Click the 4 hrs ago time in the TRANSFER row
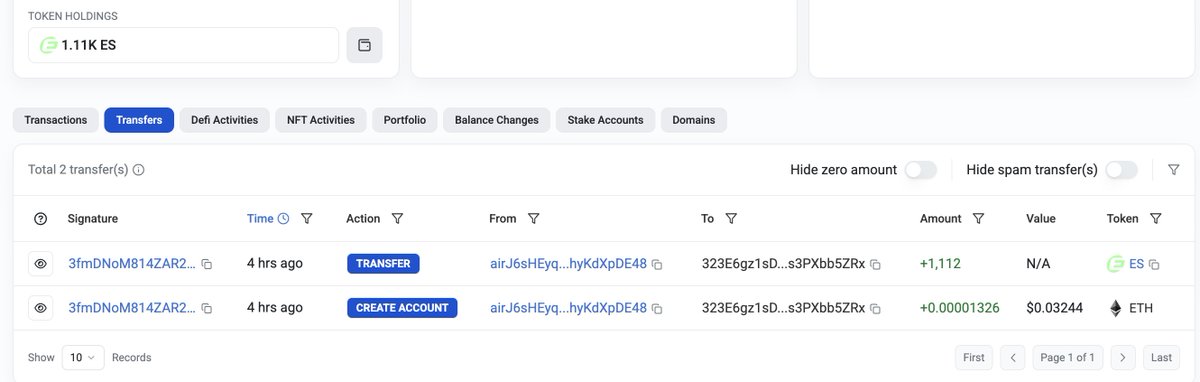The width and height of the screenshot is (1200, 382). pyautogui.click(x=275, y=264)
